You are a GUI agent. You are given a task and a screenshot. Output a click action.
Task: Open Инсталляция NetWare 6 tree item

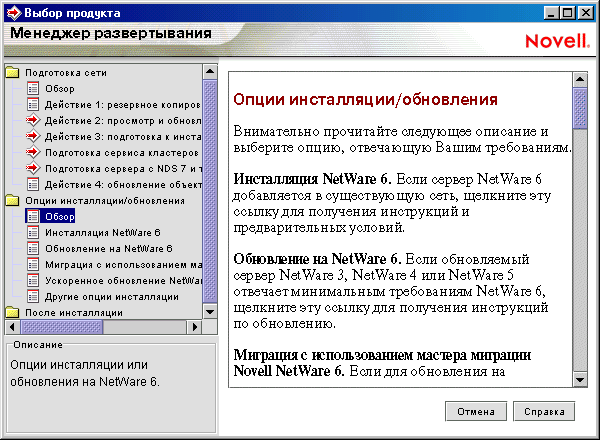[x=103, y=233]
